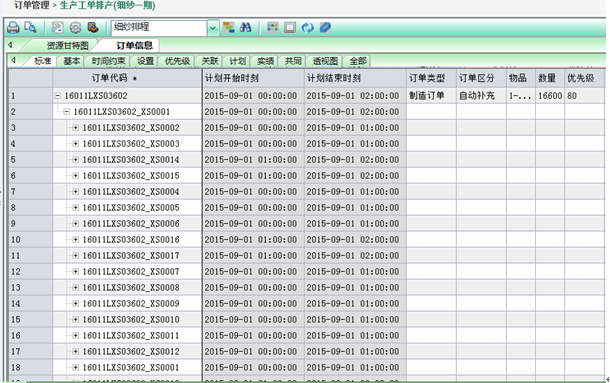Open the 时间约束 sub-tab
Viewport: 610px width, 383px height.
tap(108, 61)
